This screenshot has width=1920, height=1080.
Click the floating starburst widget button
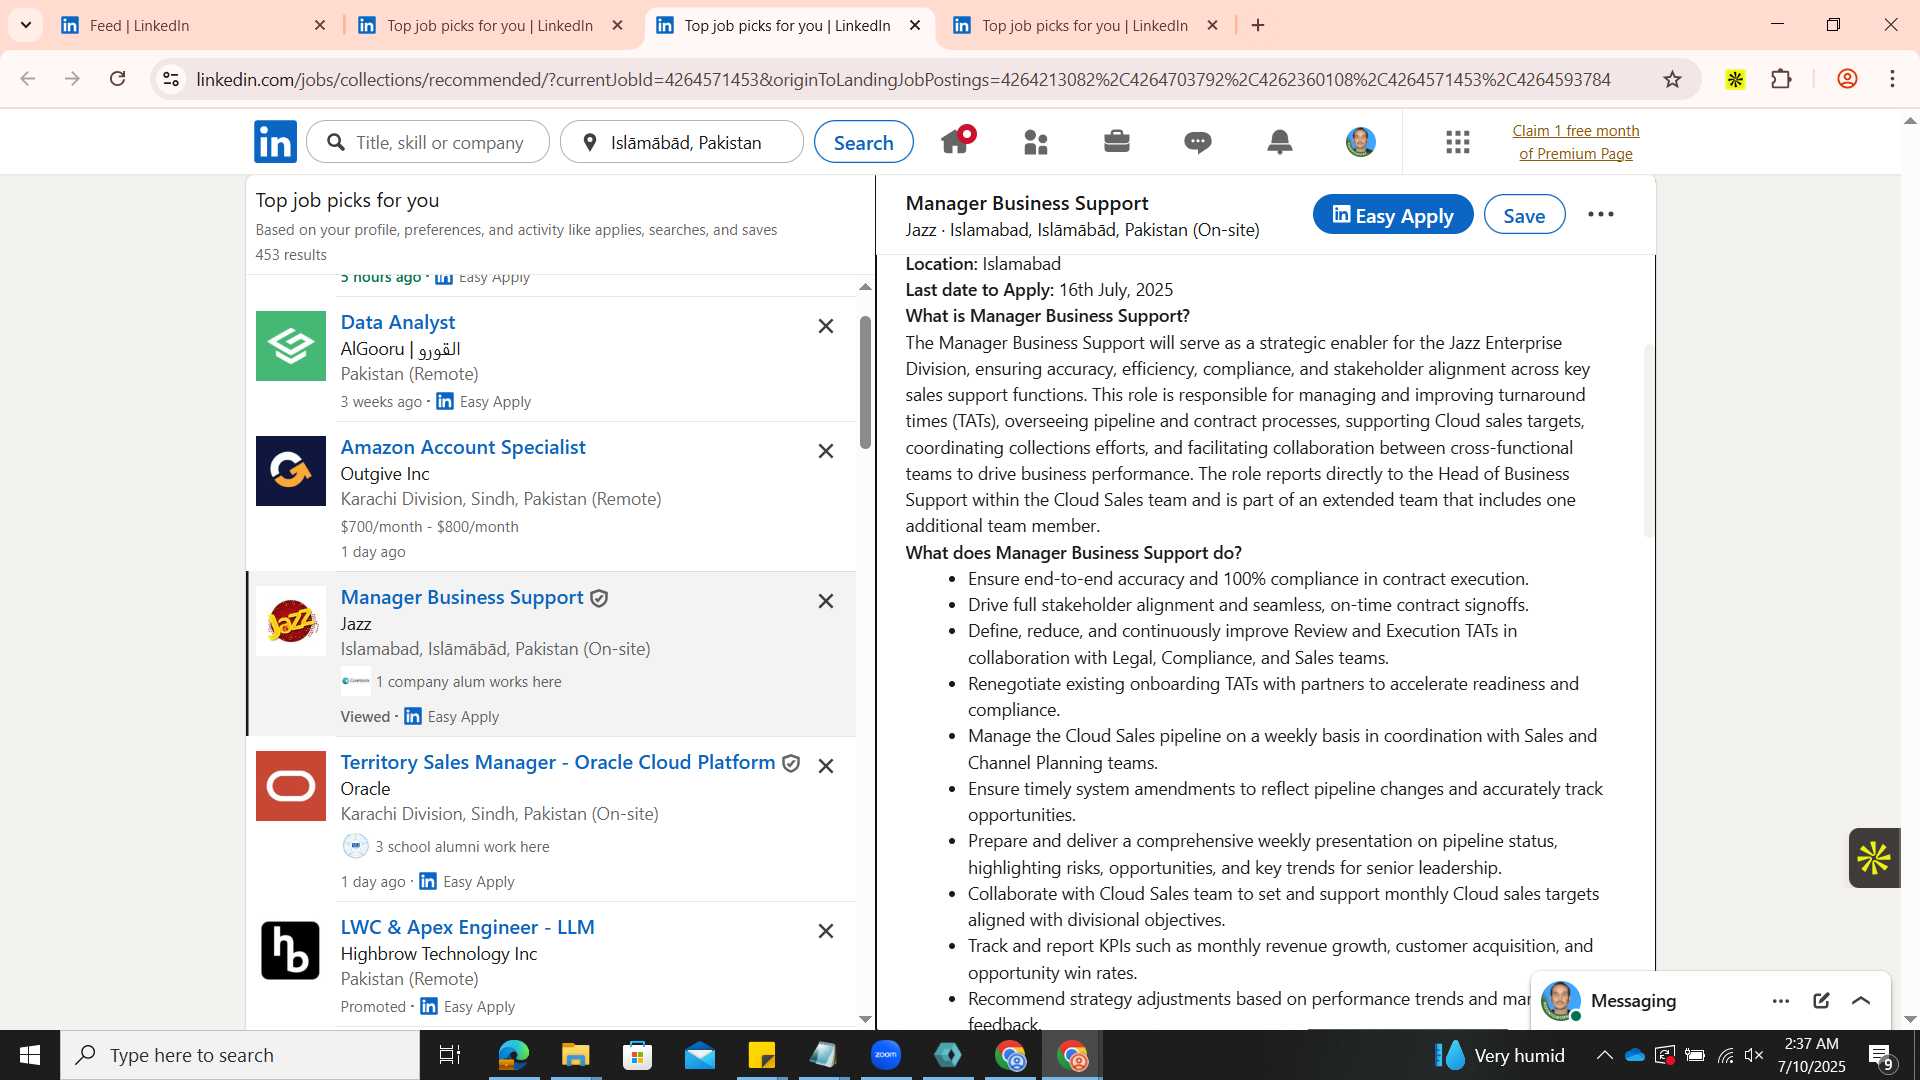coord(1873,858)
